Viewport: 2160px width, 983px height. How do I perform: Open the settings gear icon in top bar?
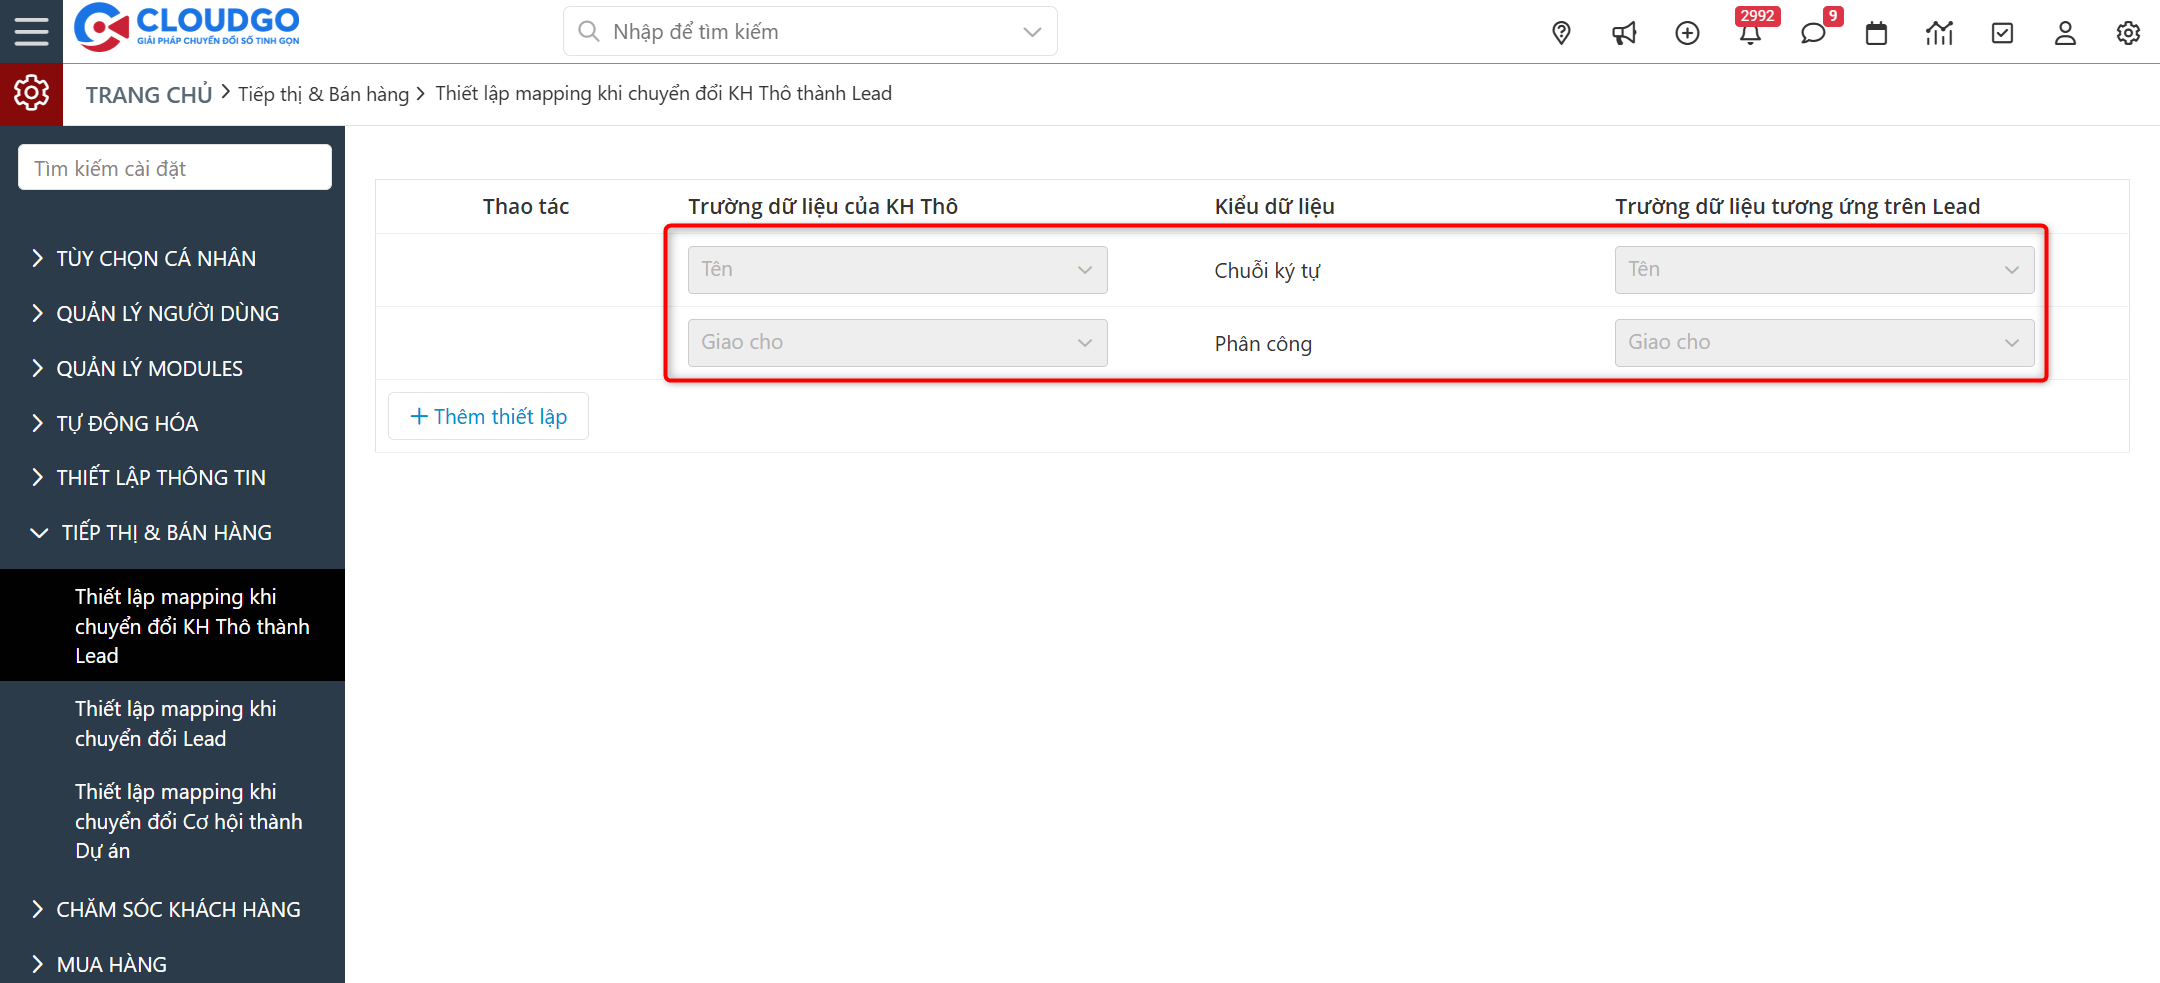[2127, 33]
